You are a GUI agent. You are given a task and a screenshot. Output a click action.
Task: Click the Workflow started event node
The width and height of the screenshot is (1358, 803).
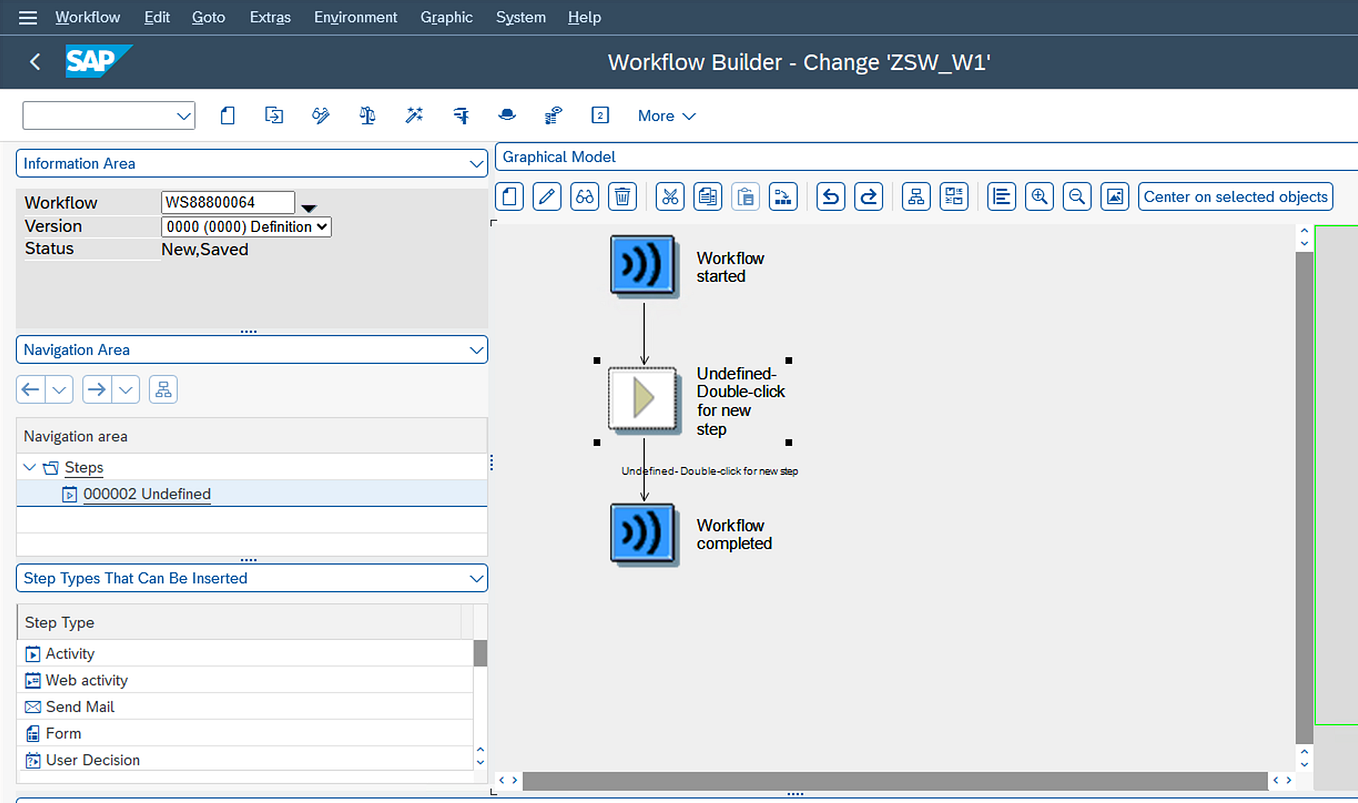(645, 266)
